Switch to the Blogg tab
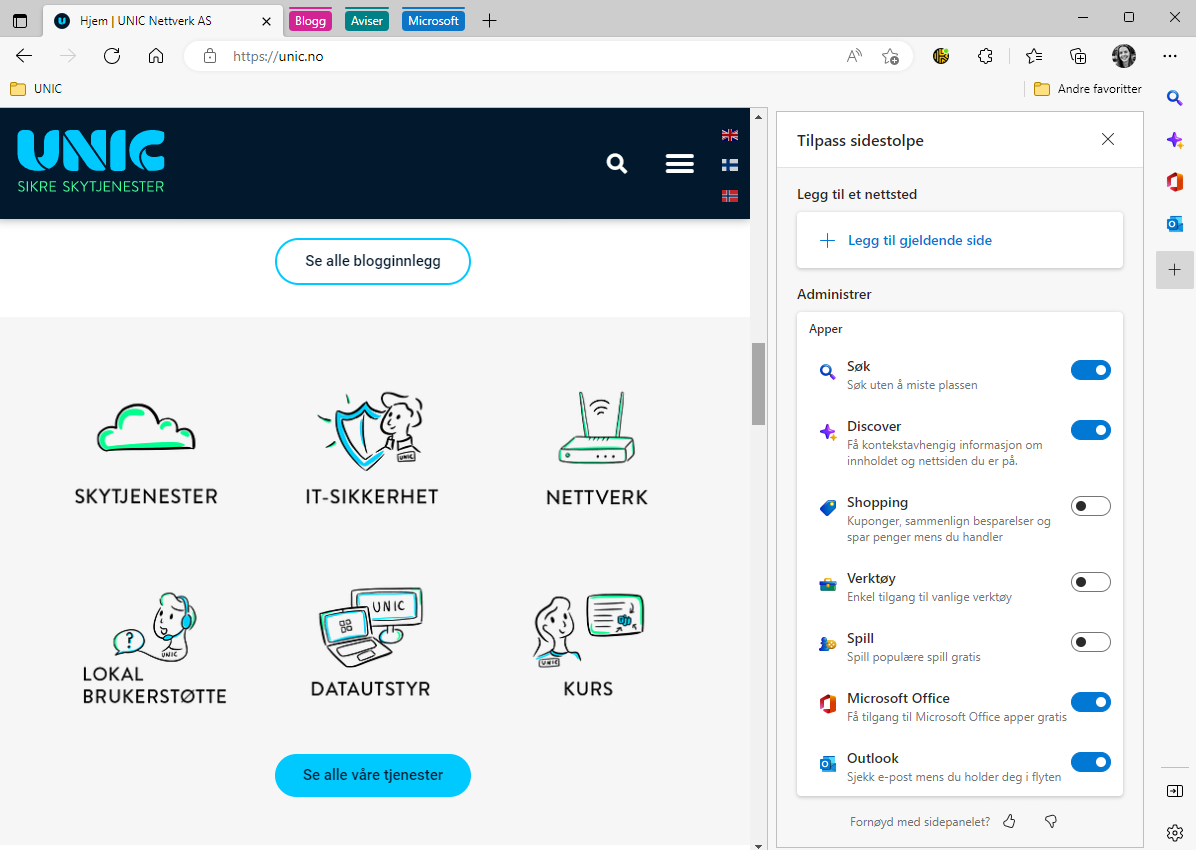Viewport: 1196px width, 850px height. click(310, 20)
